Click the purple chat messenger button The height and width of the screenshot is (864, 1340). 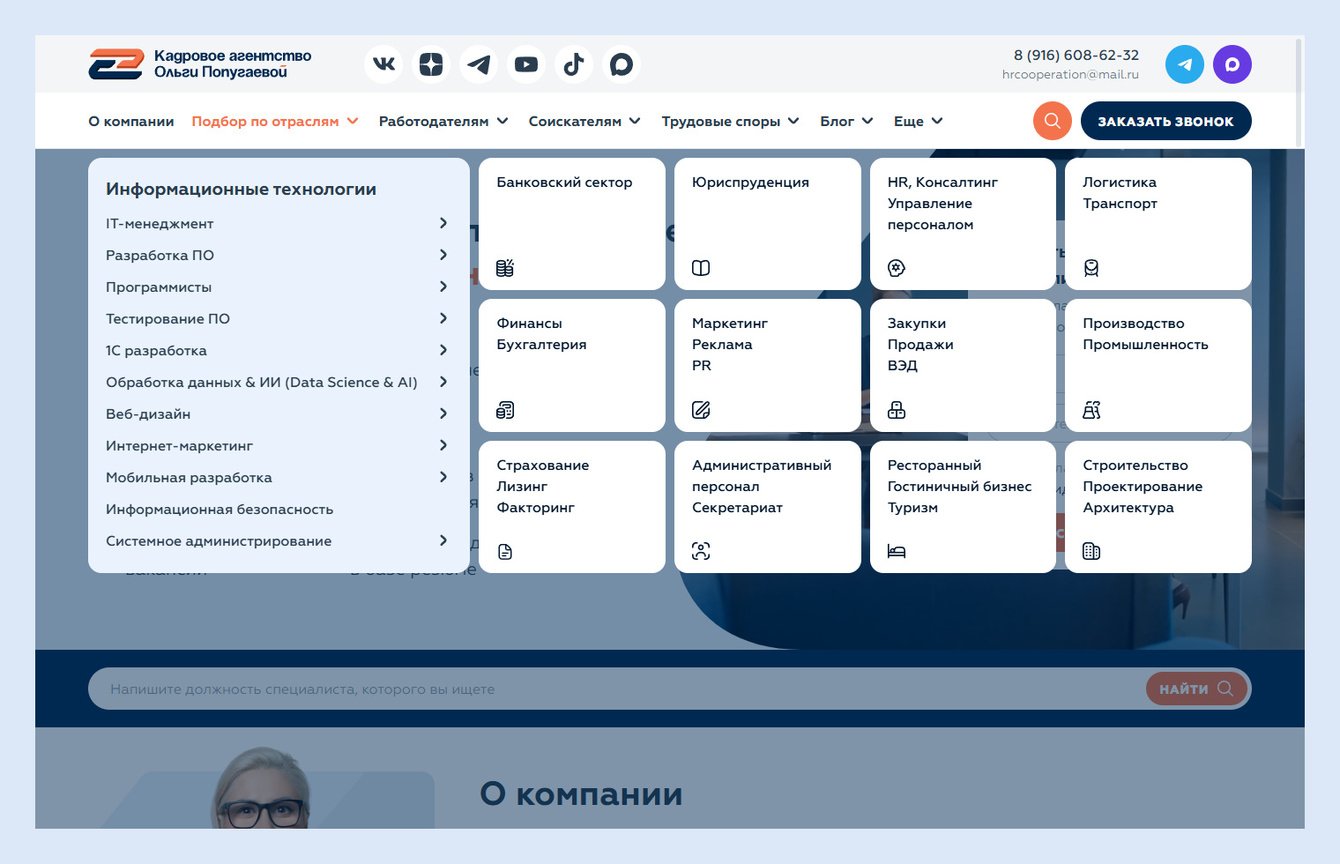click(1232, 65)
